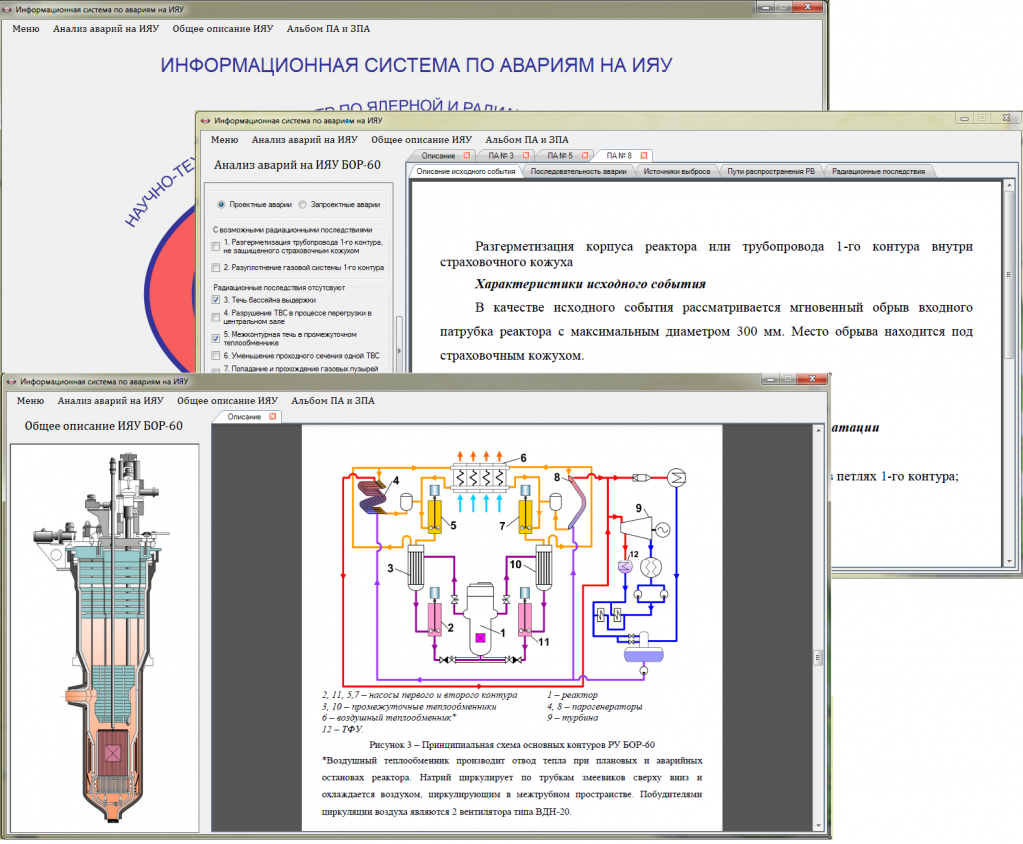Click the app icon in the middle window title bar
This screenshot has width=1023, height=844.
205,119
